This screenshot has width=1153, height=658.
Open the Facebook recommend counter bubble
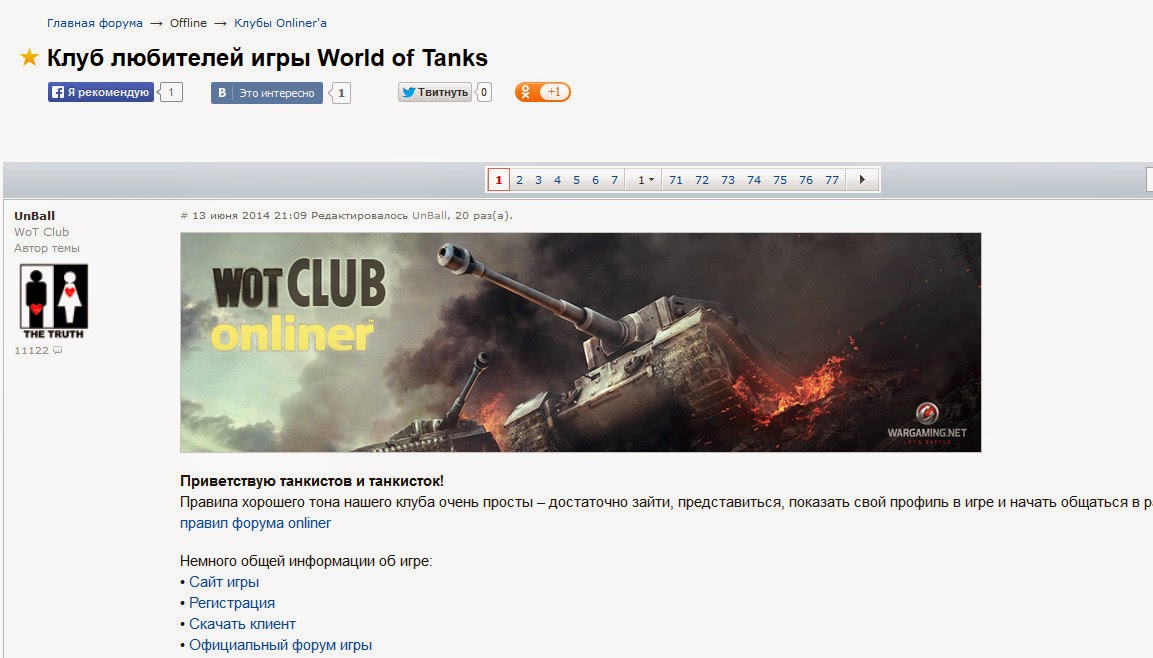pyautogui.click(x=171, y=92)
